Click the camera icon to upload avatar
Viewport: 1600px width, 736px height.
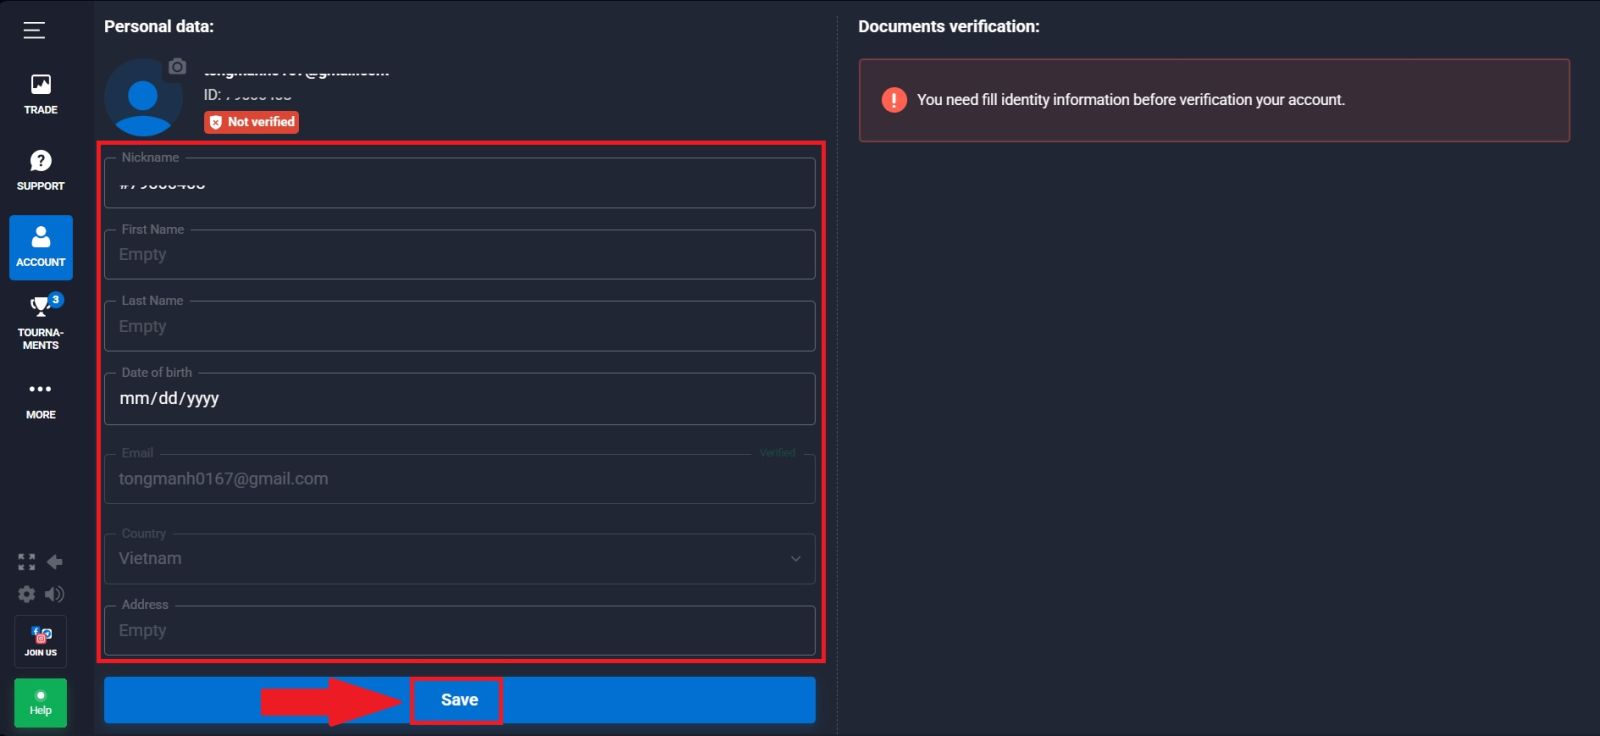pos(177,67)
